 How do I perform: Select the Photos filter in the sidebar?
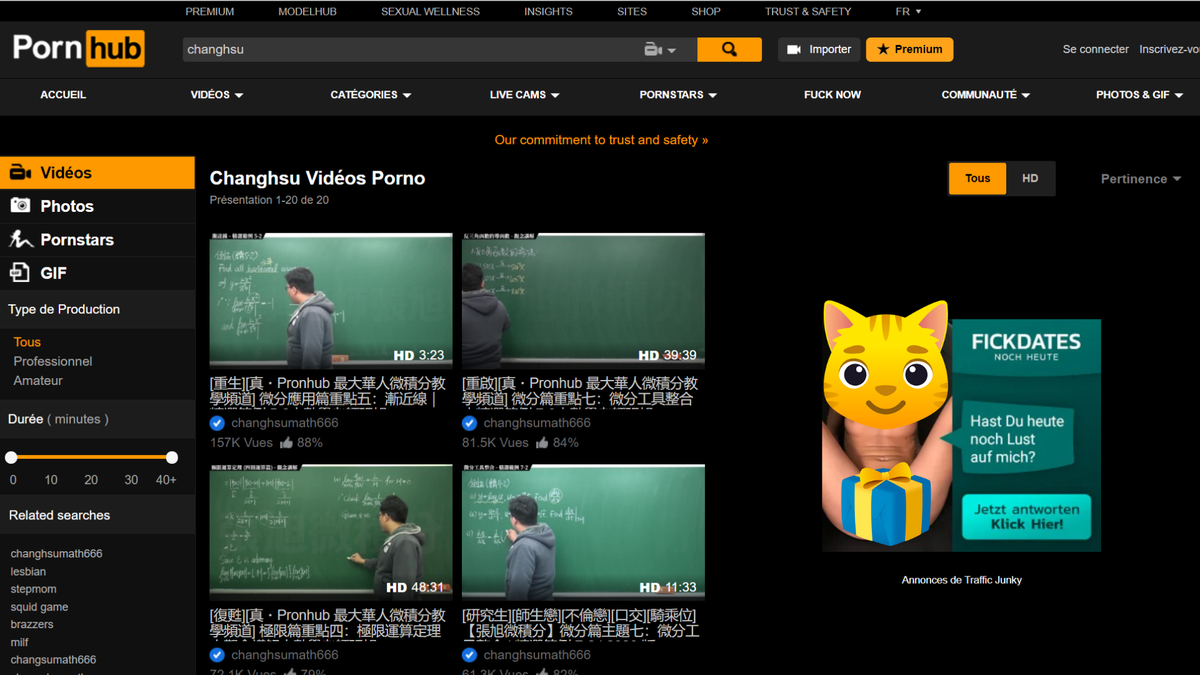tap(97, 206)
